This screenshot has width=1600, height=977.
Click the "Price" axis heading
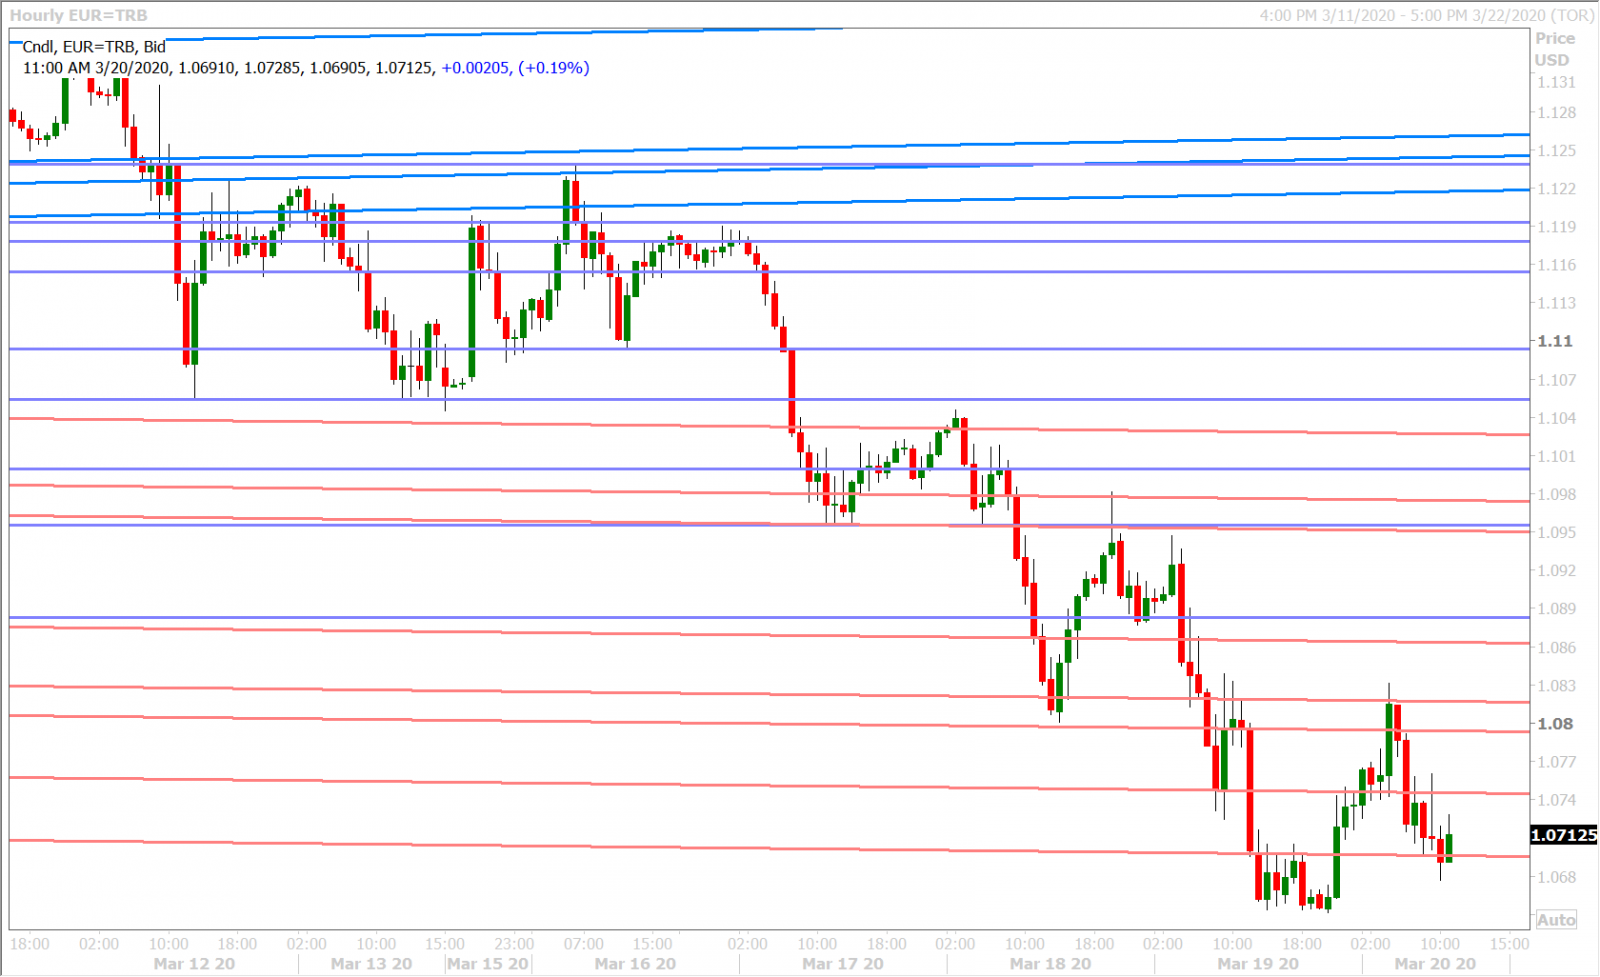coord(1555,38)
